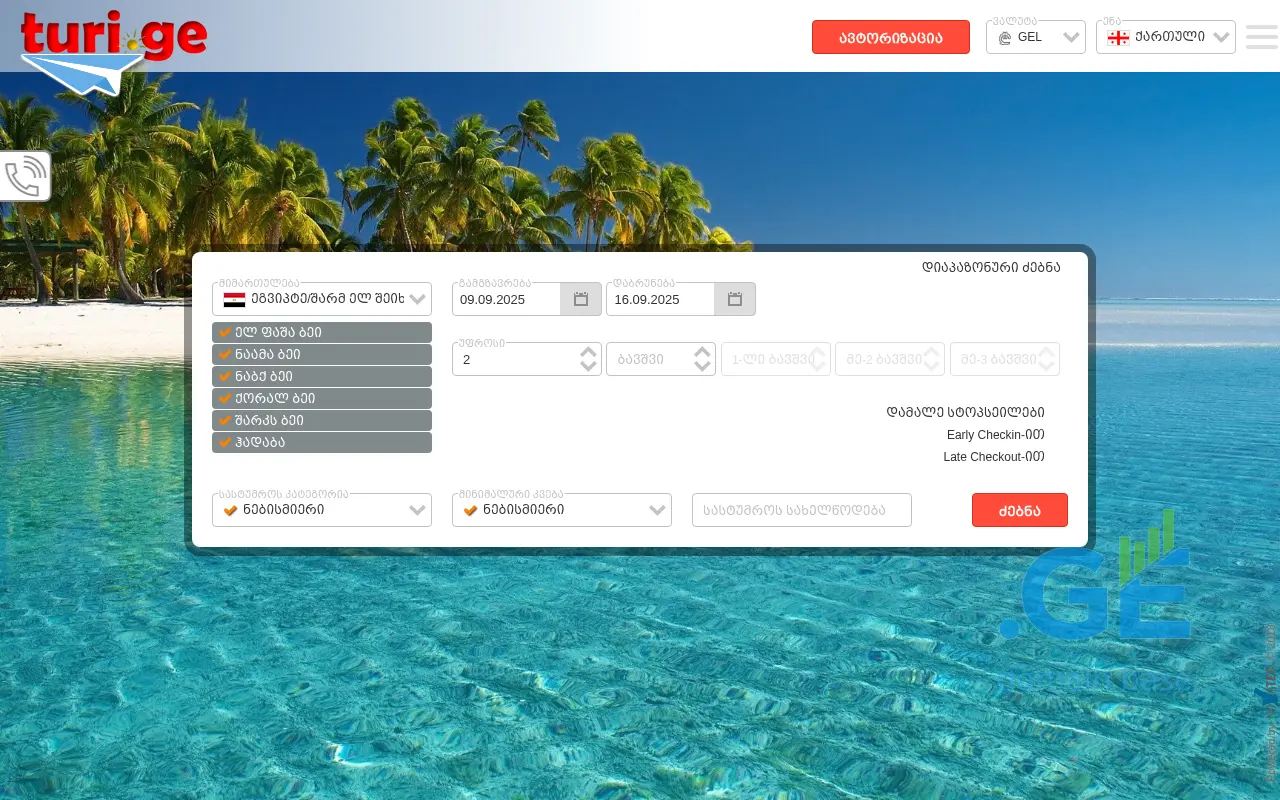Click the Egypt flag in destination field
This screenshot has width=1280, height=800.
pyautogui.click(x=234, y=299)
